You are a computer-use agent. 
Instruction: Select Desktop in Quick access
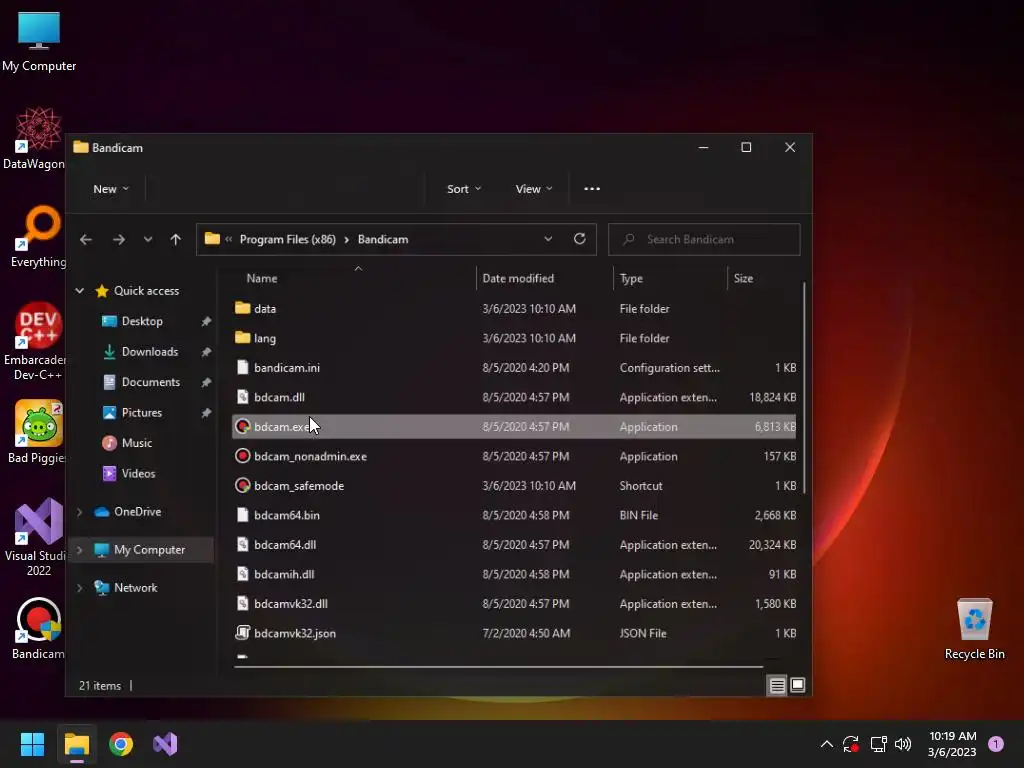coord(142,321)
